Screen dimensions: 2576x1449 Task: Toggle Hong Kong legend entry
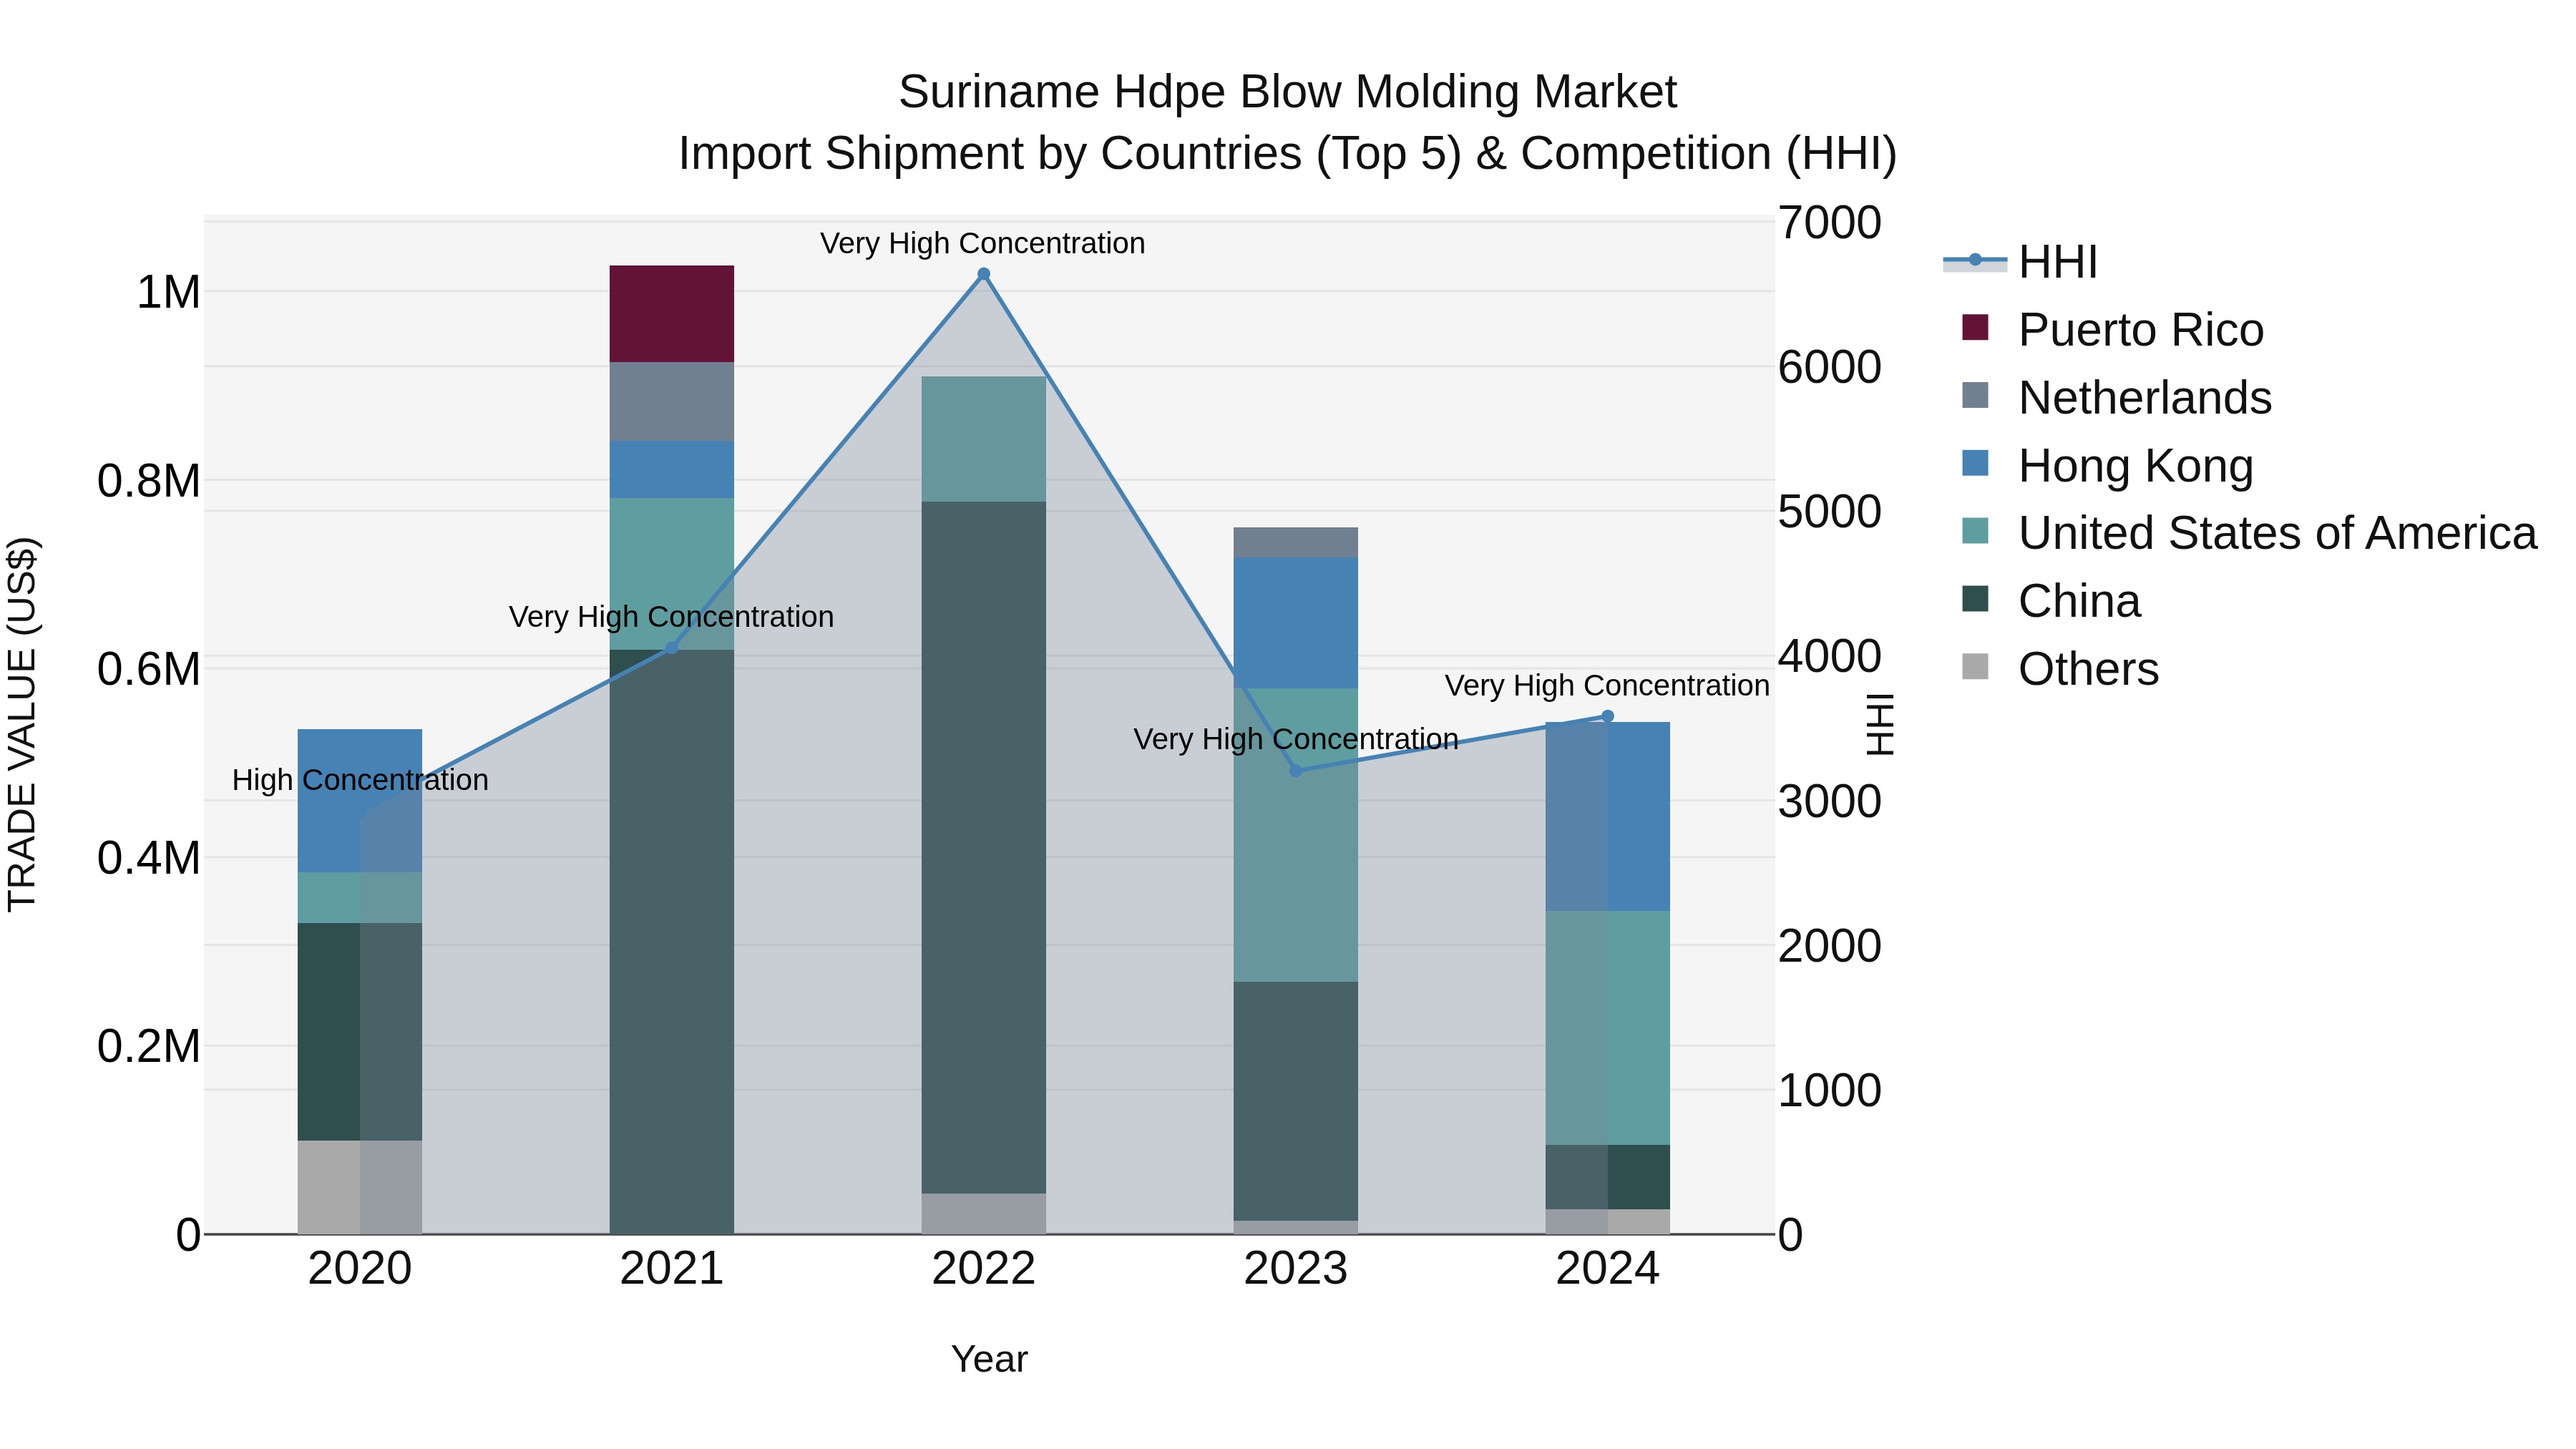click(x=2107, y=466)
